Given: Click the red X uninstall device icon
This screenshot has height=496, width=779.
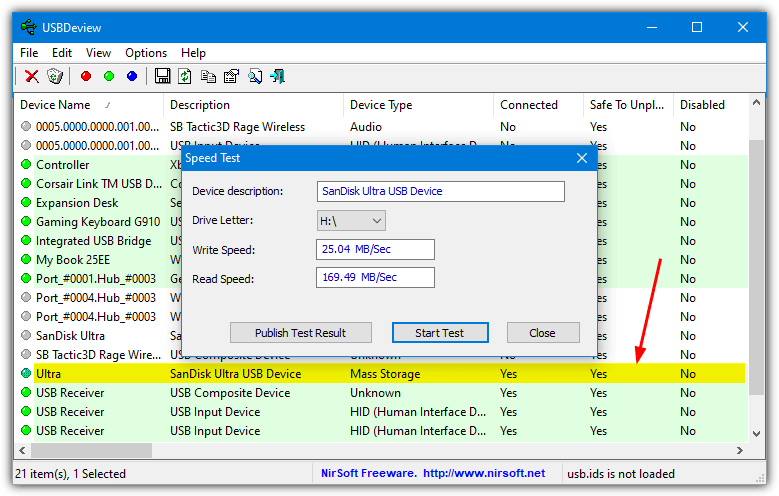Looking at the screenshot, I should point(32,76).
